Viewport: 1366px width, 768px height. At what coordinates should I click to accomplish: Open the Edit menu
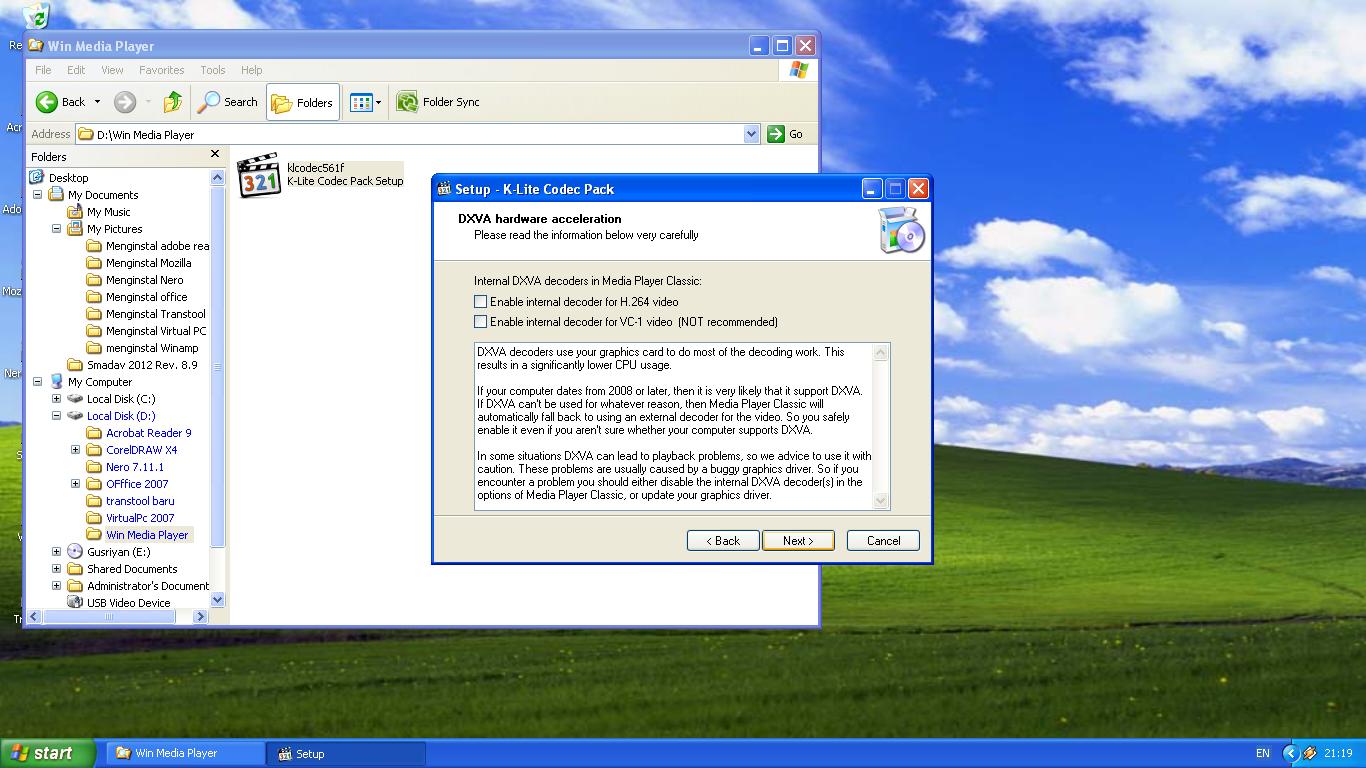(x=76, y=70)
